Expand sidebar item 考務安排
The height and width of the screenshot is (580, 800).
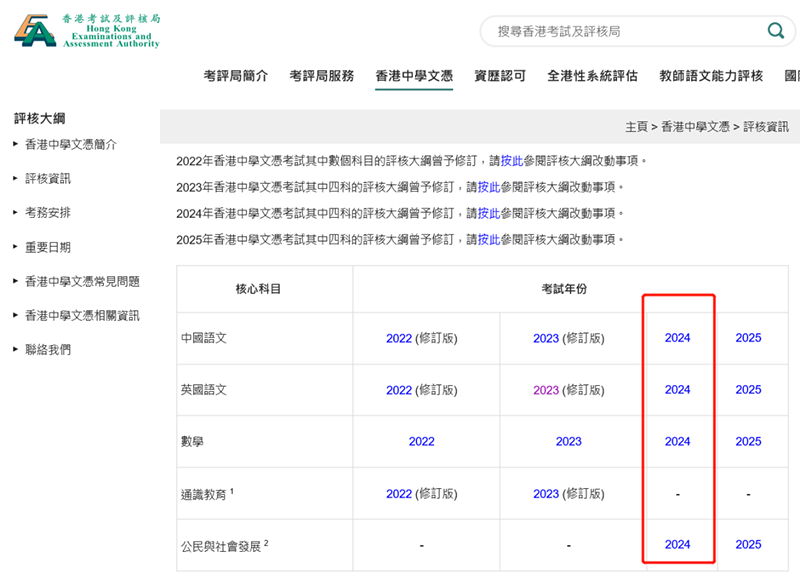pos(48,213)
